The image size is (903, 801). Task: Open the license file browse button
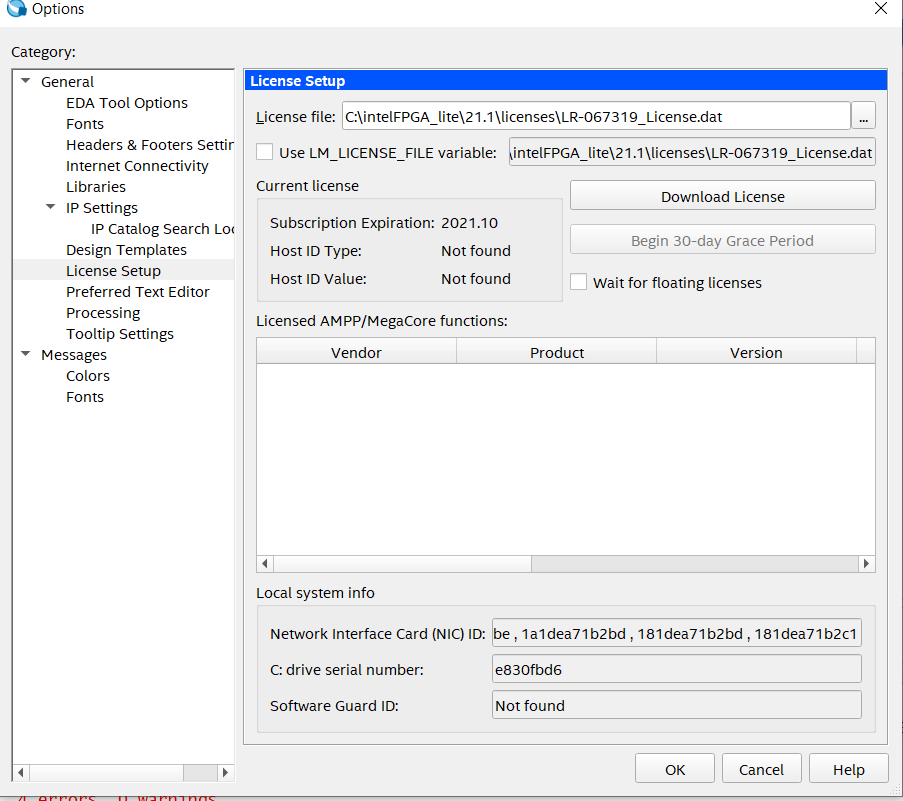(863, 116)
